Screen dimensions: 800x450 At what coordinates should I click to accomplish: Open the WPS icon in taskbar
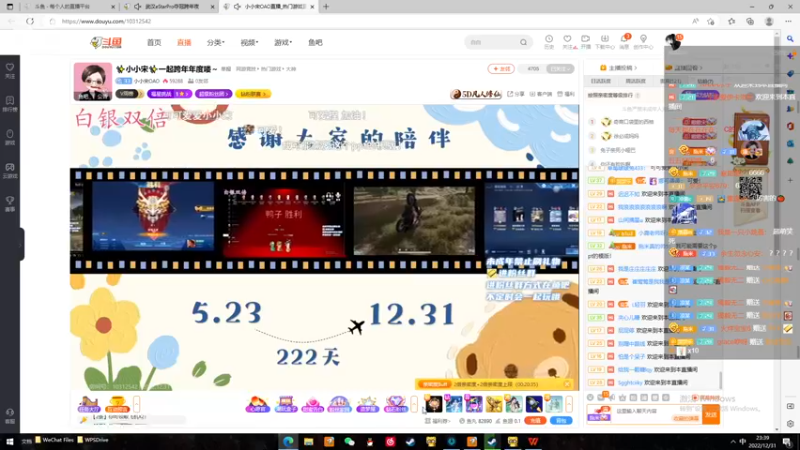coord(533,442)
